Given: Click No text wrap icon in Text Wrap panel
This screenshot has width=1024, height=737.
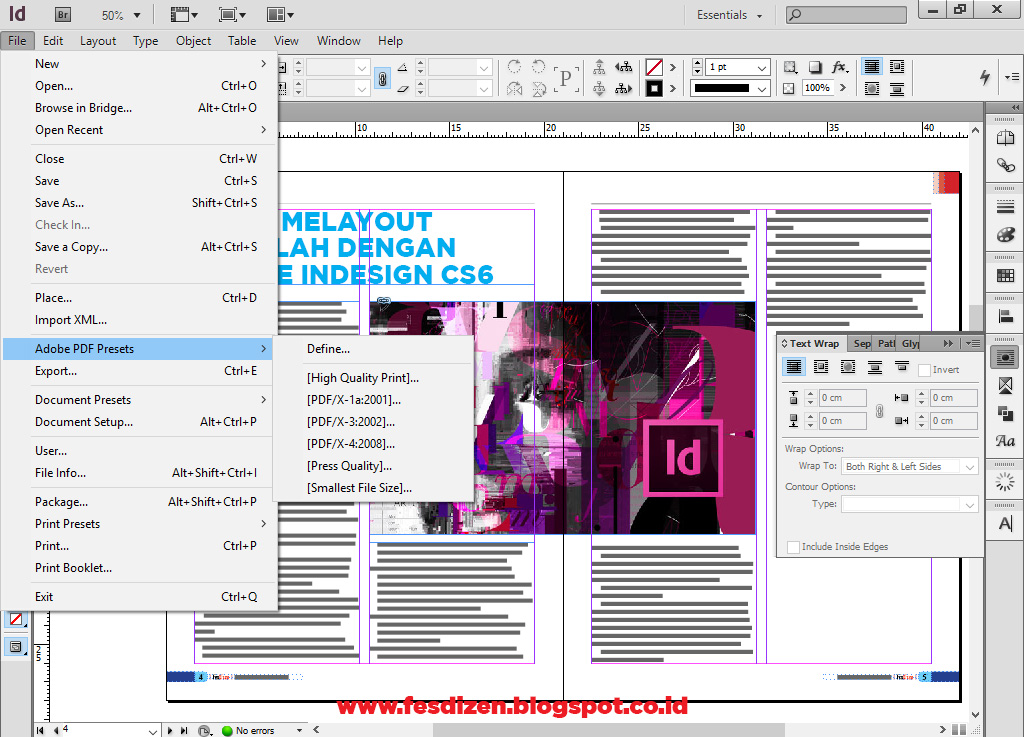Looking at the screenshot, I should point(794,367).
